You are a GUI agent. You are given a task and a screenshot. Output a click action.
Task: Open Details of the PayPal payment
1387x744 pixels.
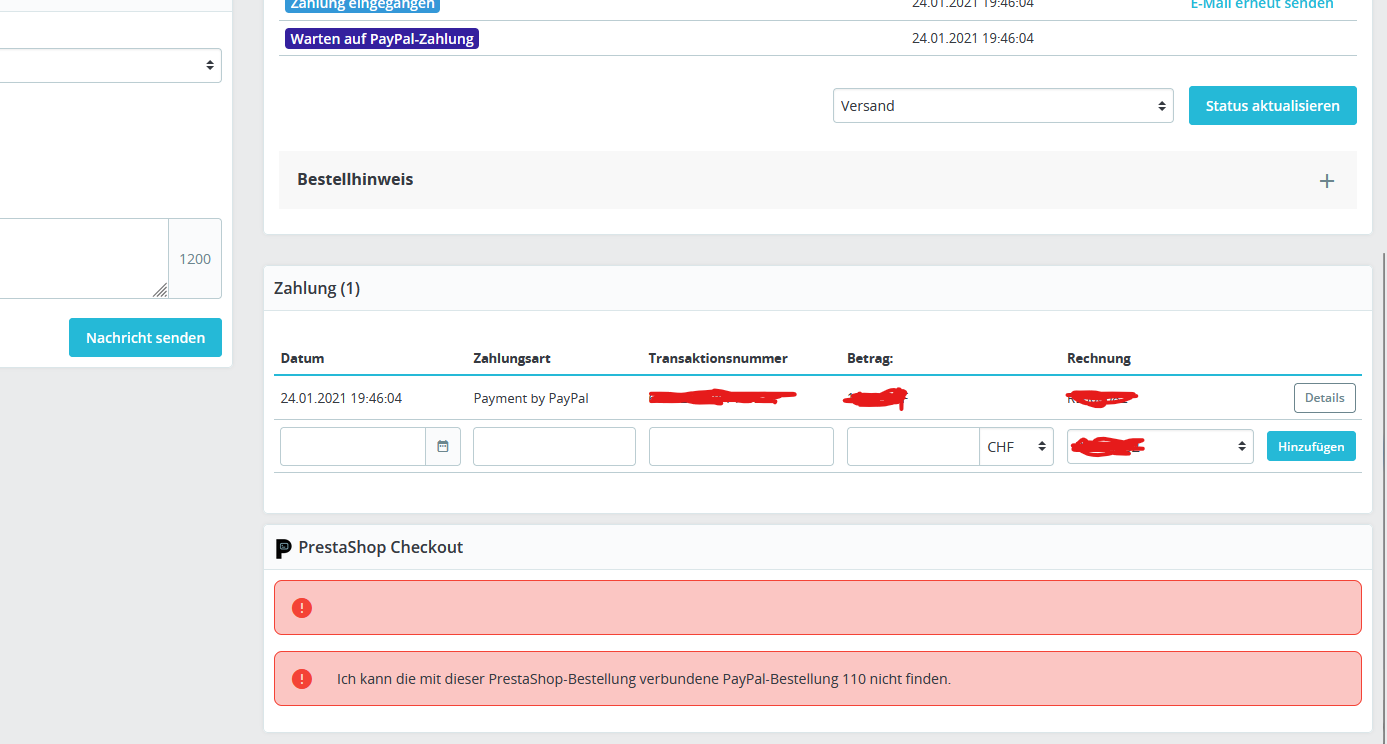click(x=1324, y=397)
